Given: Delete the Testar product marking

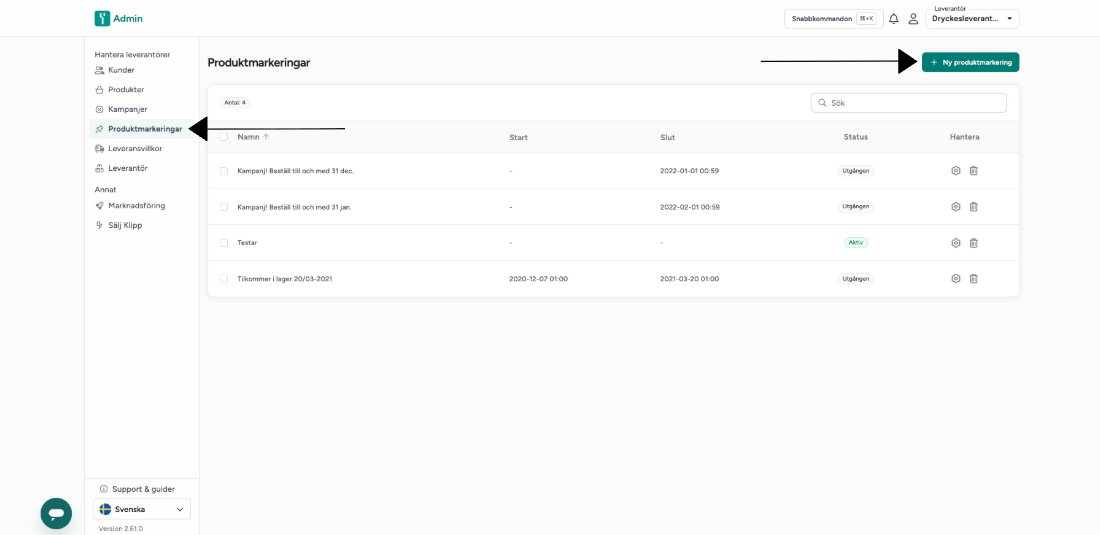Looking at the screenshot, I should (974, 243).
